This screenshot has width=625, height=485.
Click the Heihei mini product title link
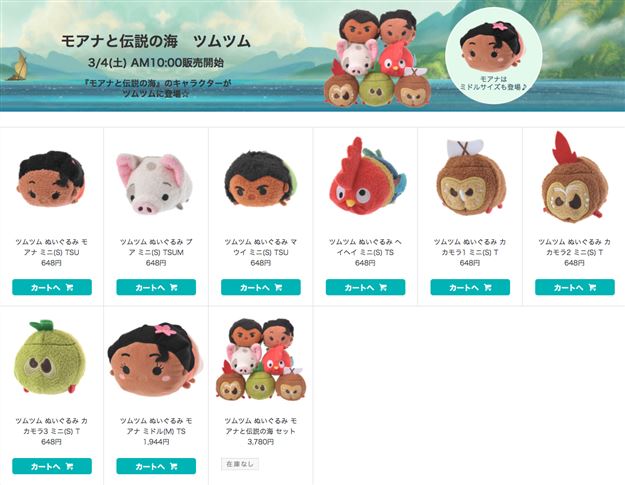366,247
